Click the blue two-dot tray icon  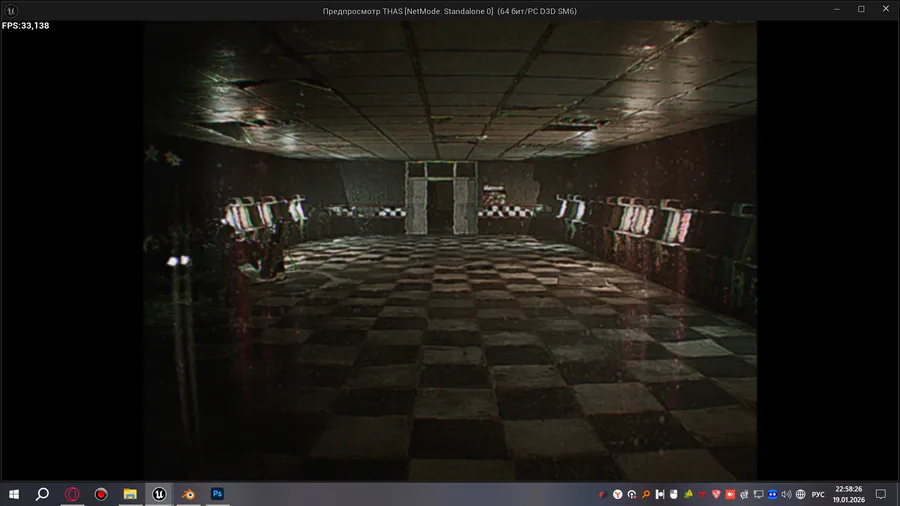tap(773, 494)
